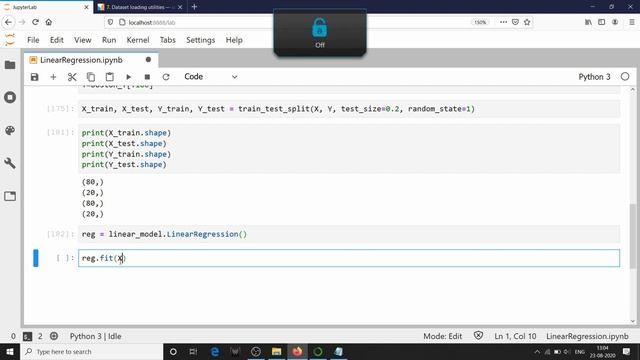This screenshot has height=360, width=640.
Task: Copy the selected cells using the toolbar icon
Action: tap(91, 77)
